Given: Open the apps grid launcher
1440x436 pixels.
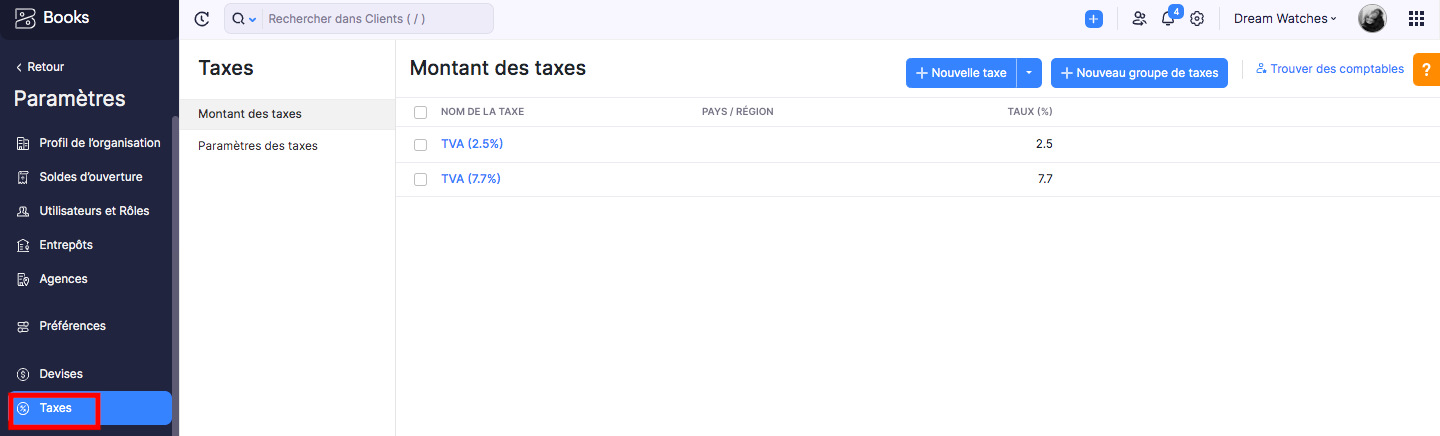Looking at the screenshot, I should (x=1416, y=19).
